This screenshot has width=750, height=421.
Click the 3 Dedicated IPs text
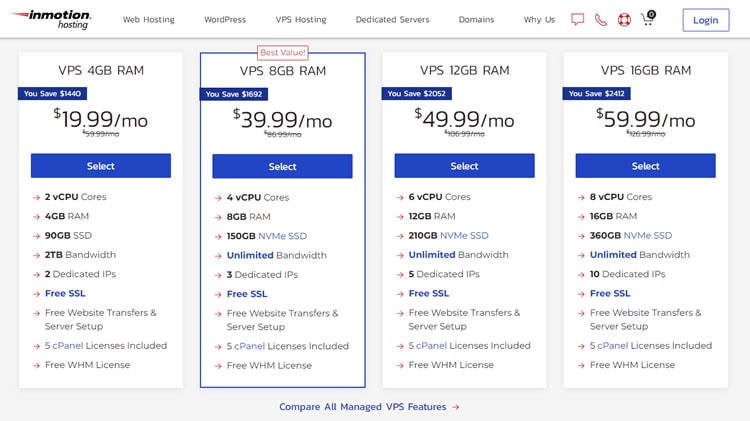point(262,275)
